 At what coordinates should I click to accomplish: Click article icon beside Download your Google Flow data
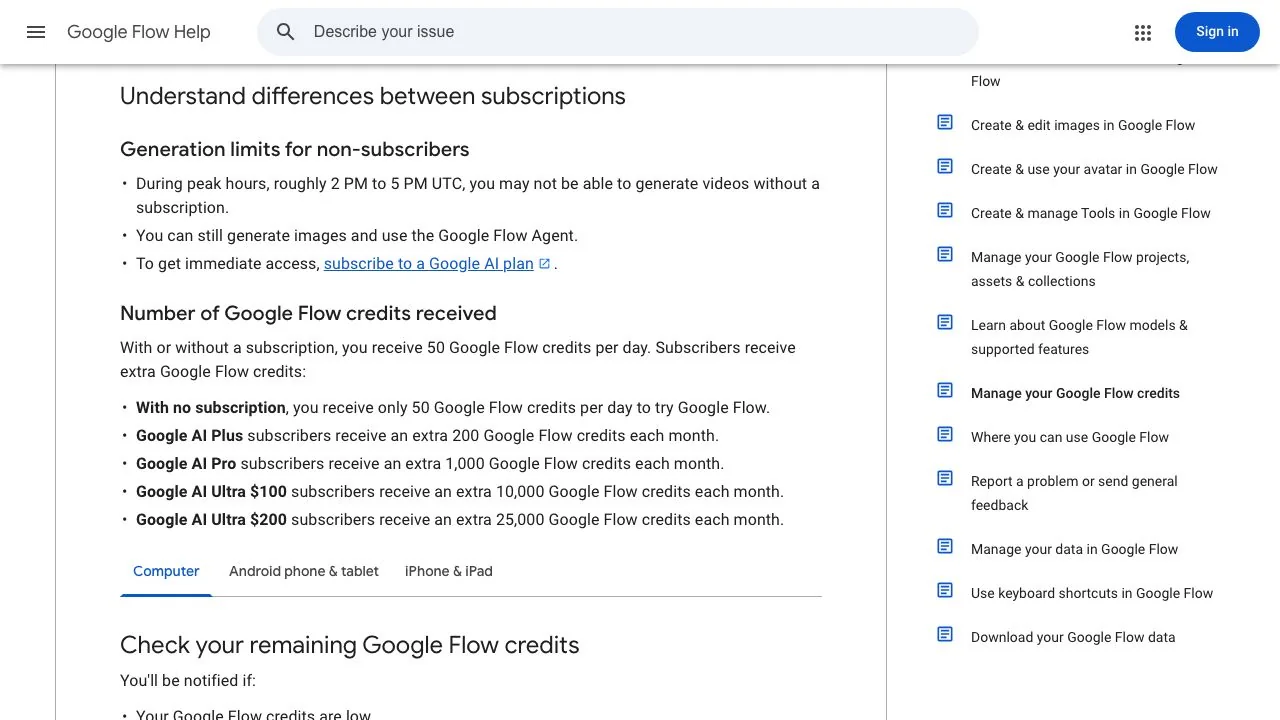[945, 634]
